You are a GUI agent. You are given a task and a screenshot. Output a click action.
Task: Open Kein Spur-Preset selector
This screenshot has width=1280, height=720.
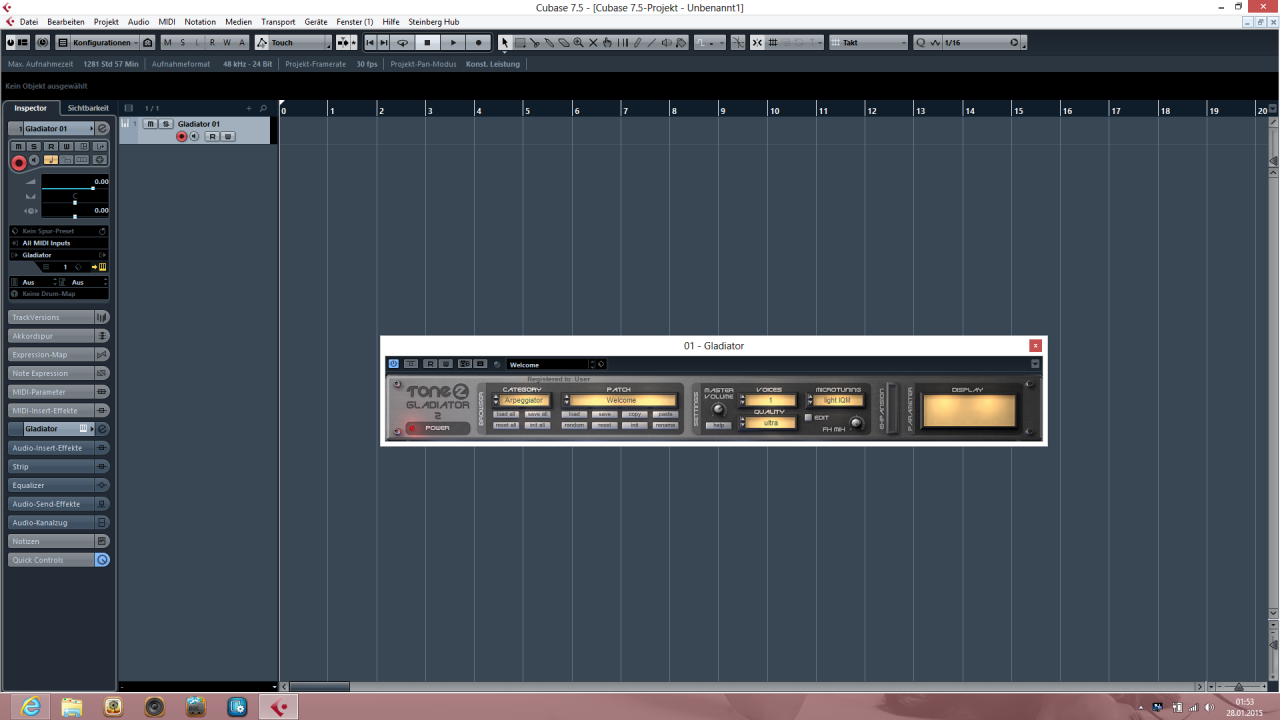click(59, 231)
